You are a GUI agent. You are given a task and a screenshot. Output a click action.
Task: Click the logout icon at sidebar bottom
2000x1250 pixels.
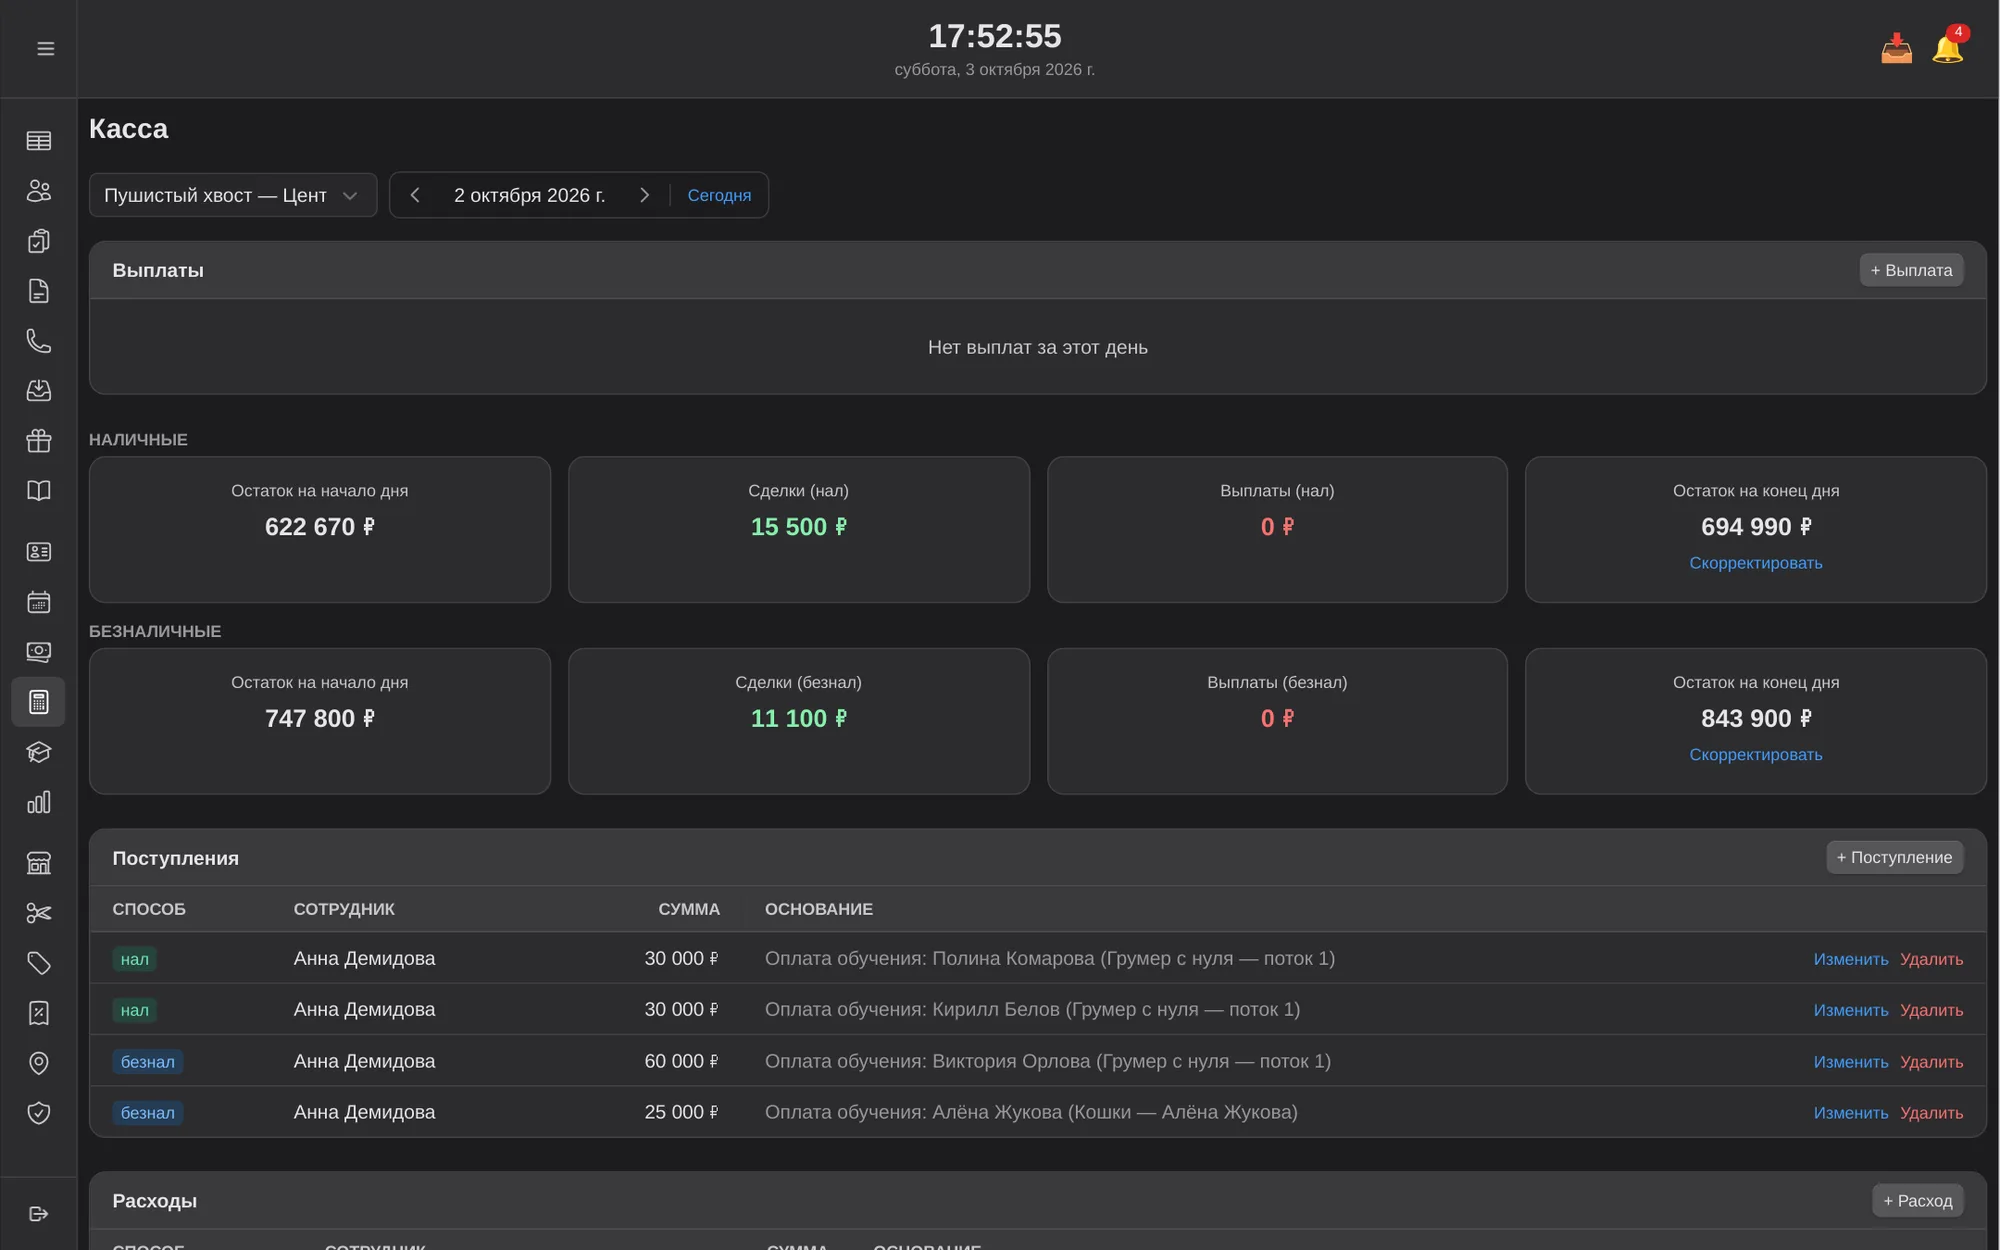(x=39, y=1214)
